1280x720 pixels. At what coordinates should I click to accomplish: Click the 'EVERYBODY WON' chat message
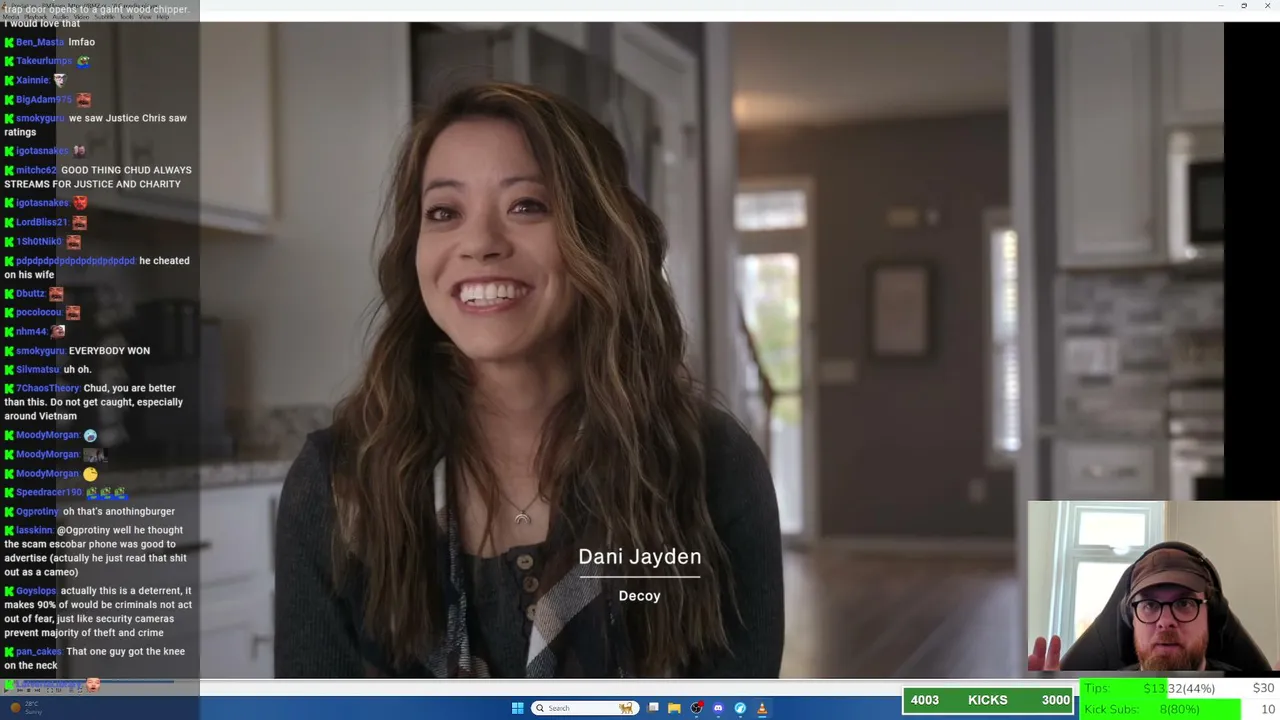coord(109,351)
